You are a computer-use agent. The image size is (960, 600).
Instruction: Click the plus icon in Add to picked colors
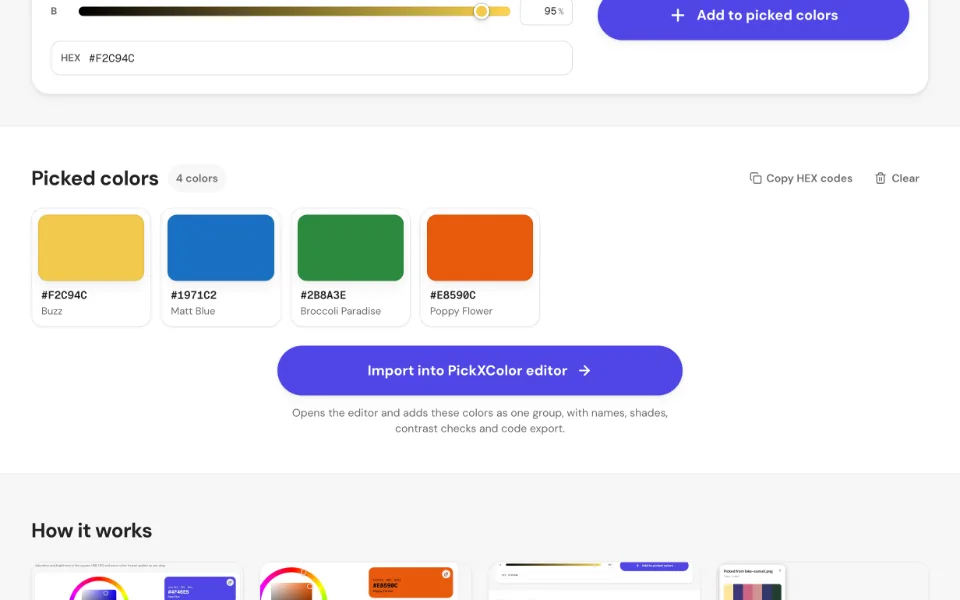677,15
